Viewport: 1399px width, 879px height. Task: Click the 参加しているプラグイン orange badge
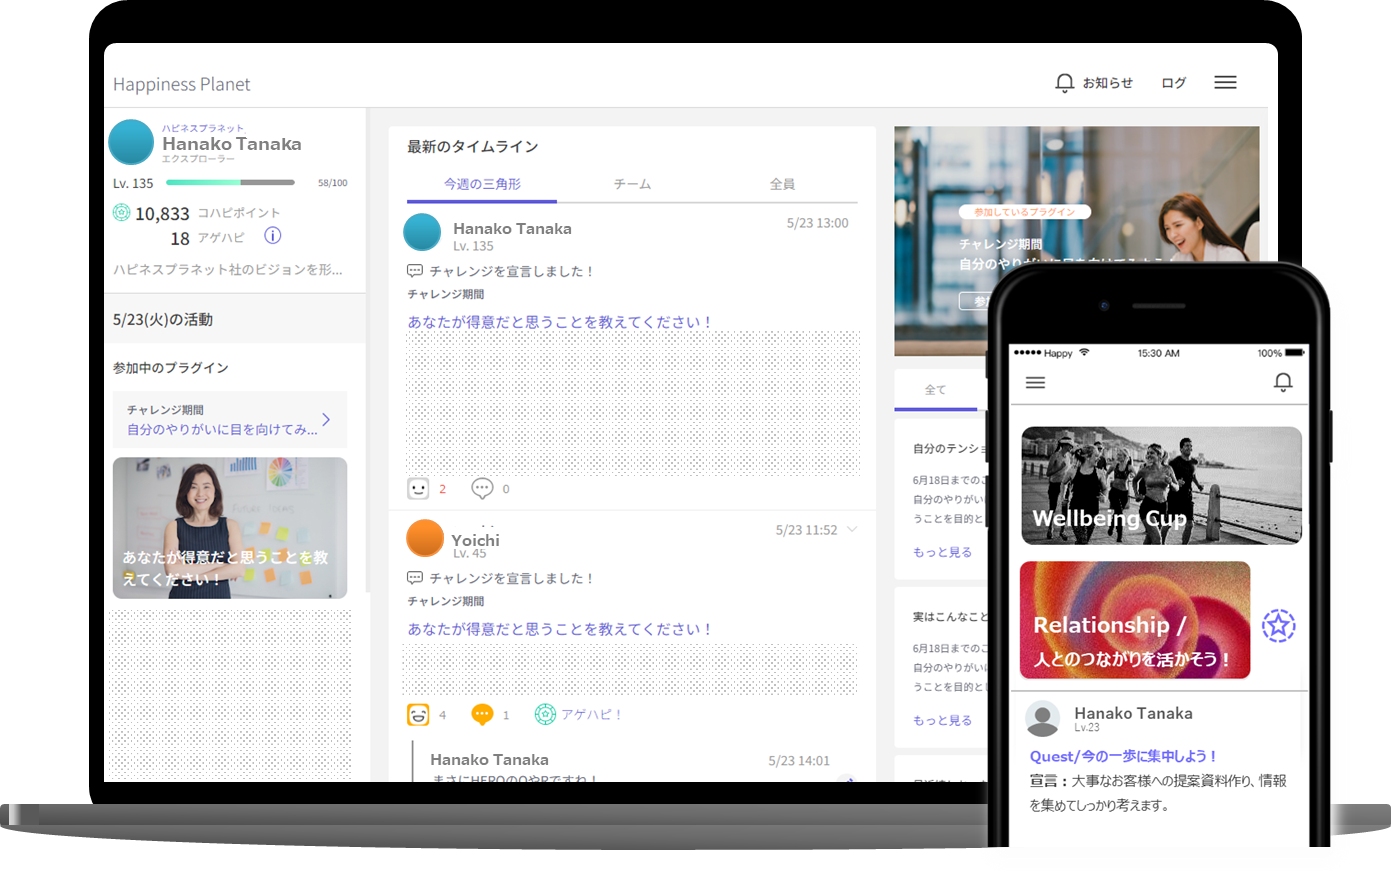click(x=1025, y=212)
